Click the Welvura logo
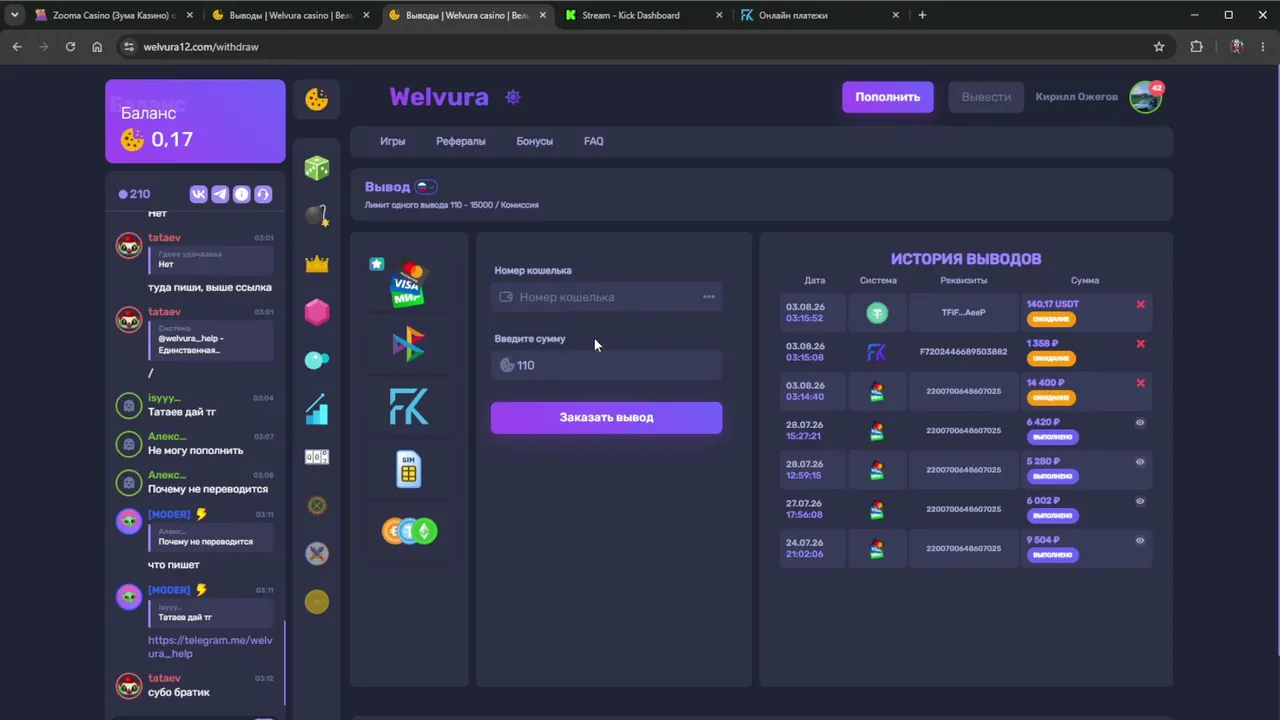 (439, 97)
